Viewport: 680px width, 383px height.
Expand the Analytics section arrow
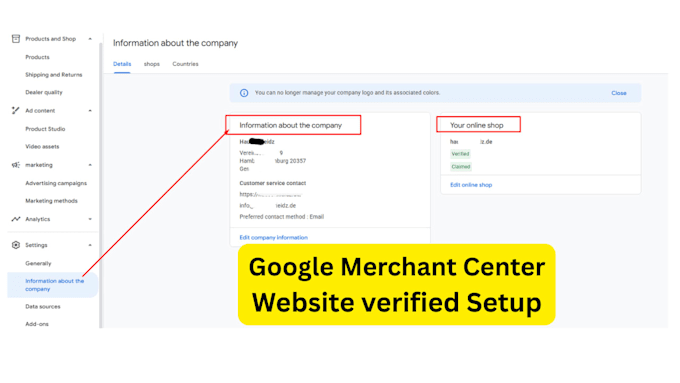click(x=90, y=219)
